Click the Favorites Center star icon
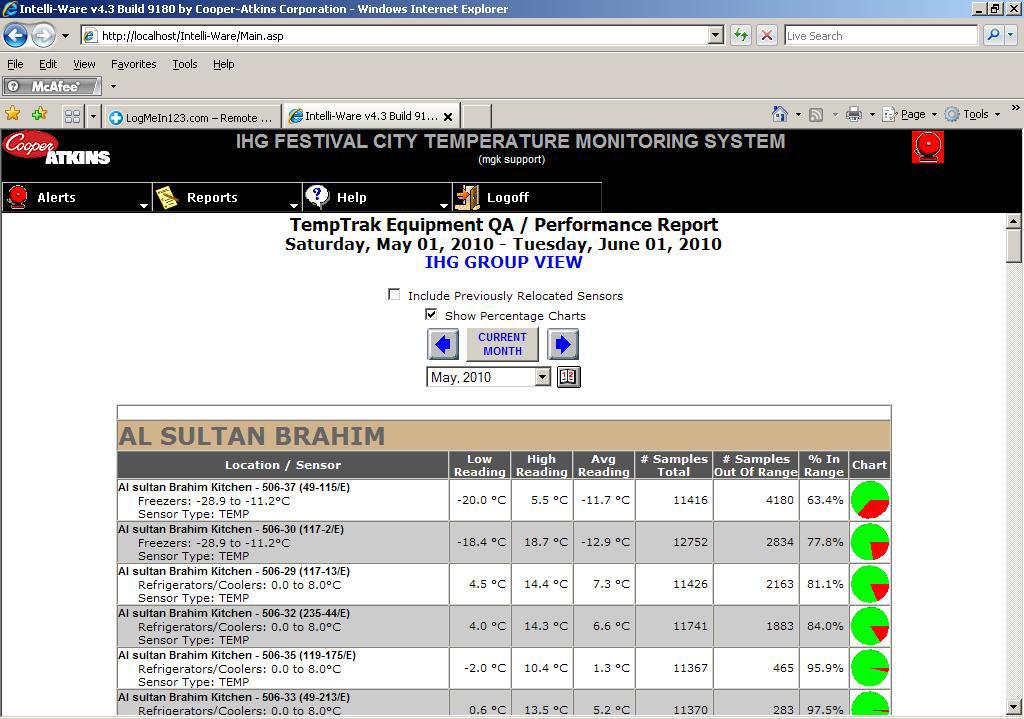This screenshot has width=1024, height=719. point(12,114)
